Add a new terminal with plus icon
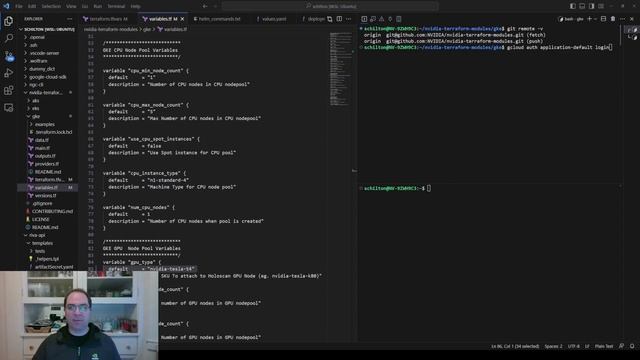This screenshot has height=360, width=640. point(589,19)
